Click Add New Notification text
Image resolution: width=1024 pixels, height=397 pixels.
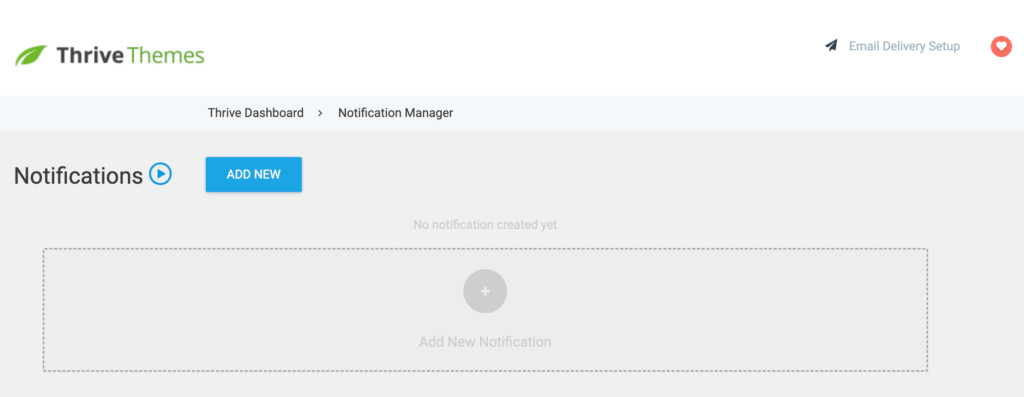(485, 341)
